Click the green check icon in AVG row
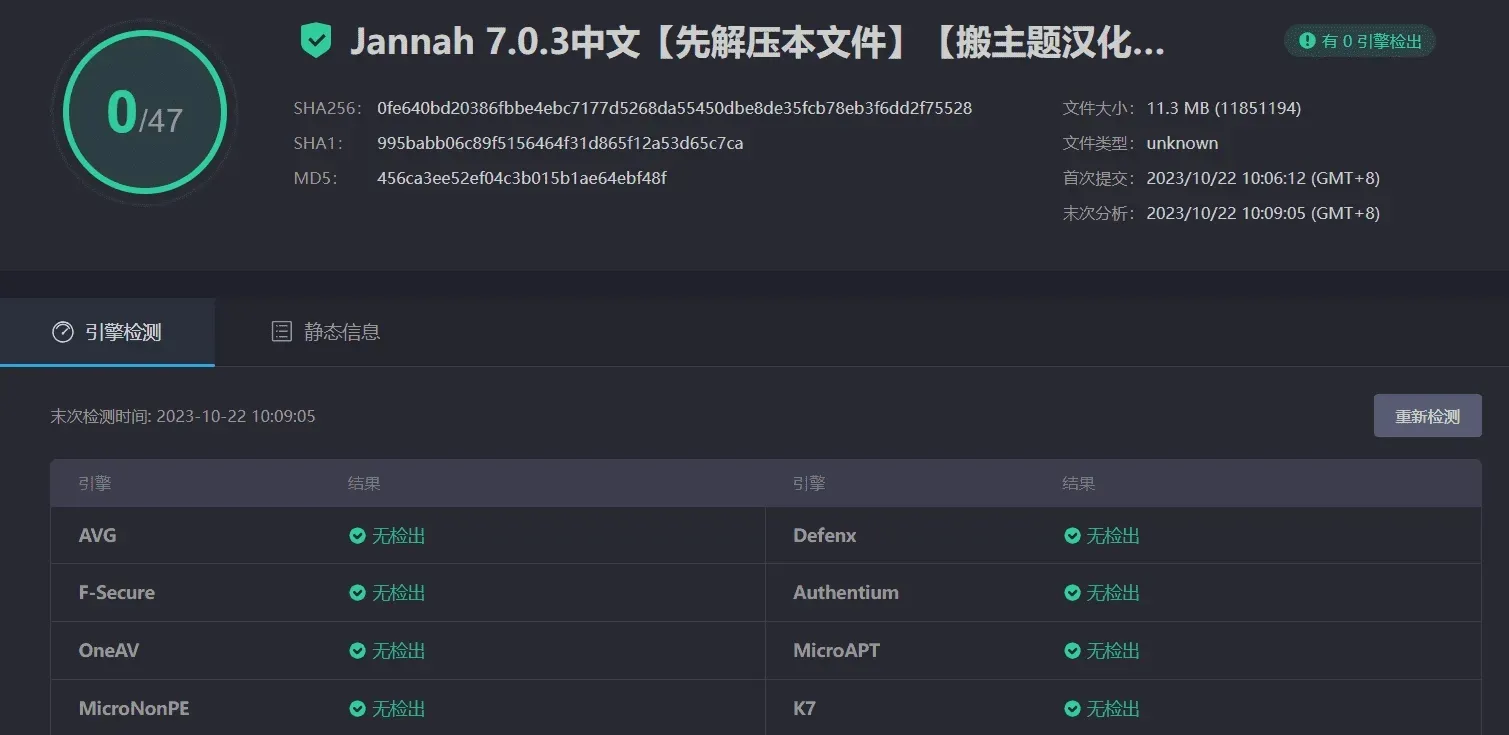Viewport: 1509px width, 735px height. pos(357,536)
